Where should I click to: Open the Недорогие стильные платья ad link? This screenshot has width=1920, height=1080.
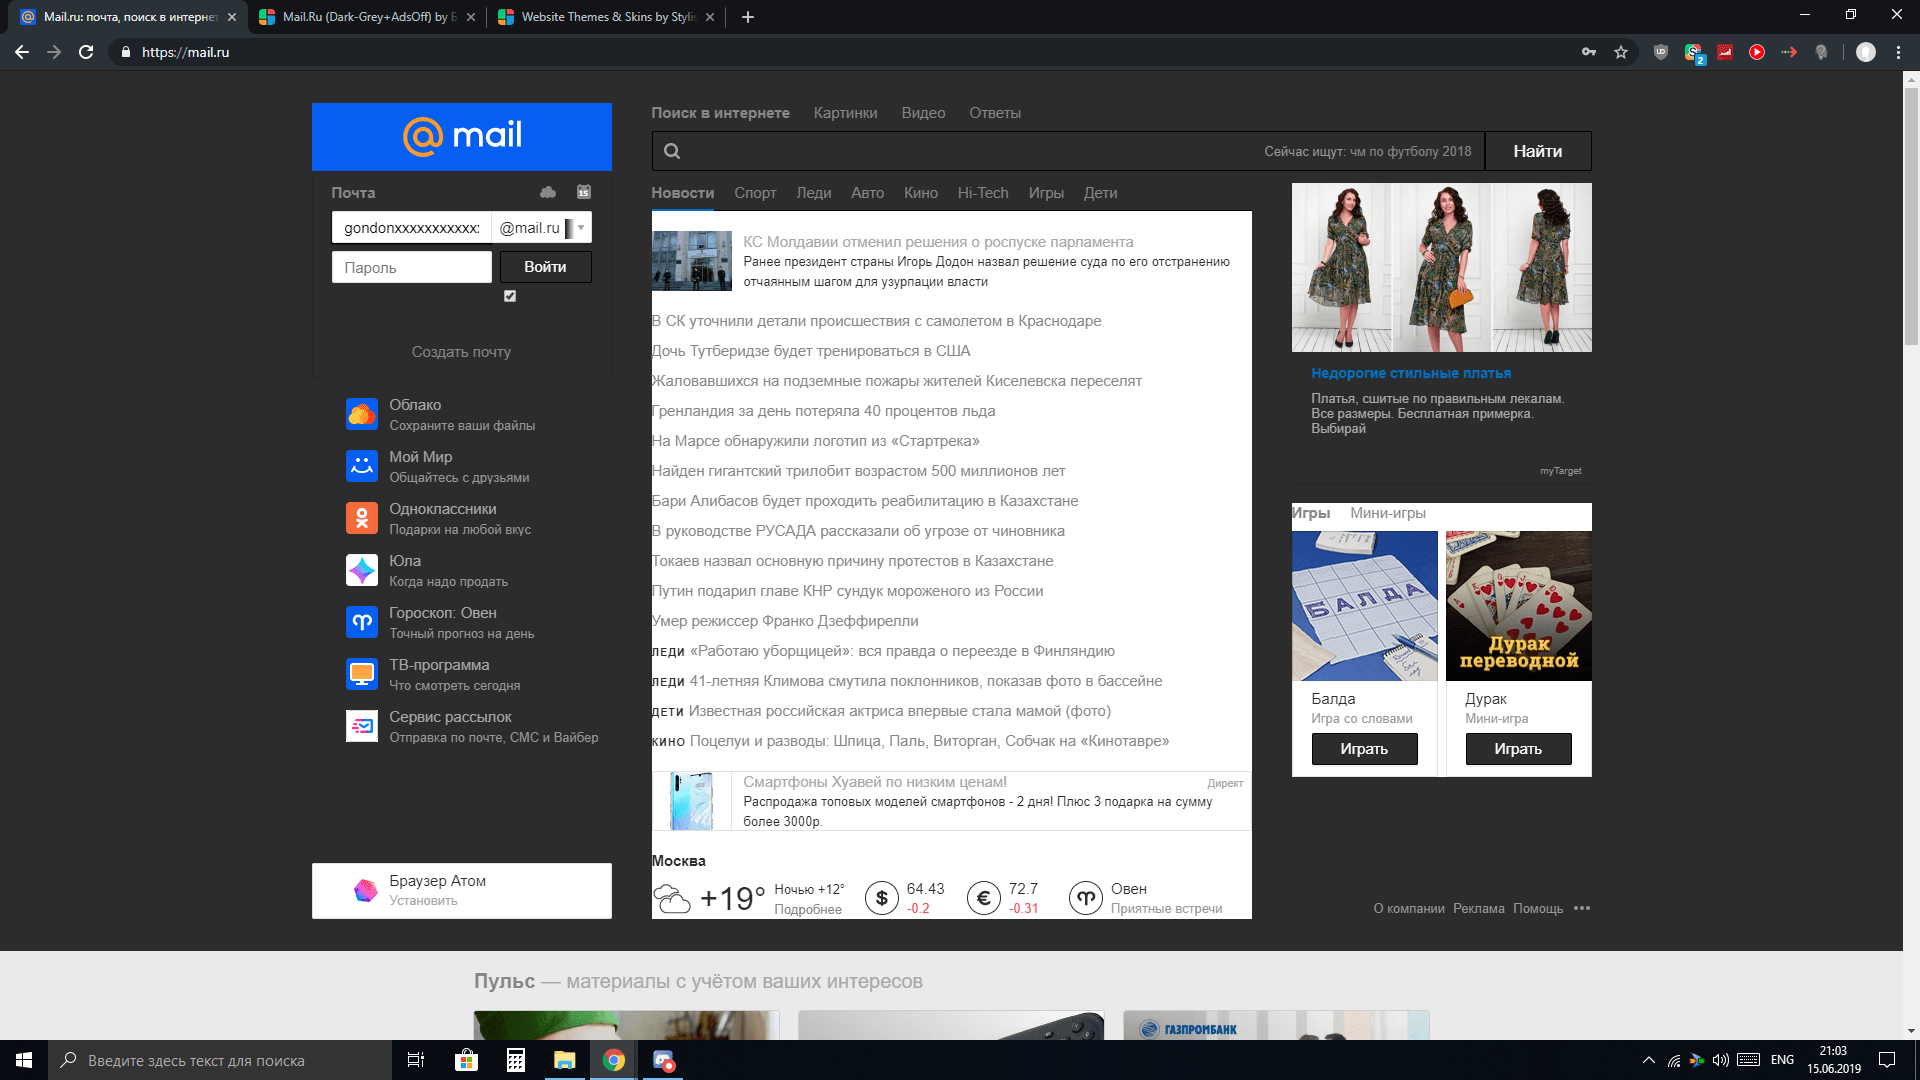[1411, 373]
